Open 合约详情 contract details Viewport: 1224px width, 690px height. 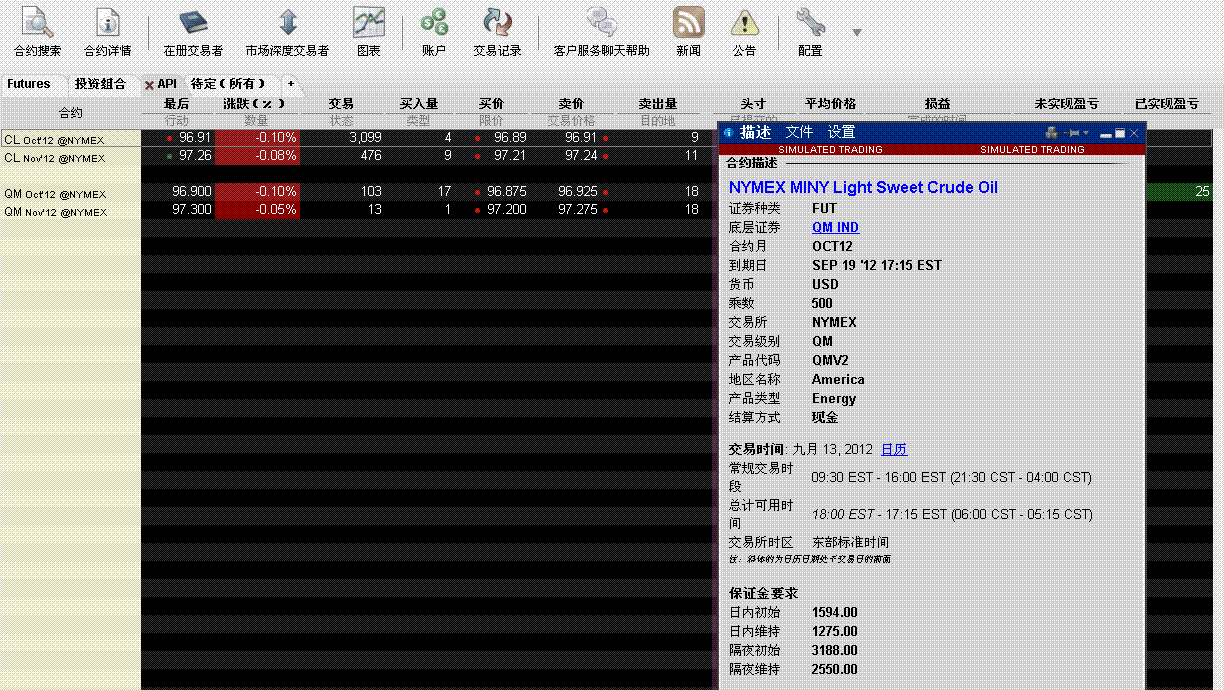point(107,31)
